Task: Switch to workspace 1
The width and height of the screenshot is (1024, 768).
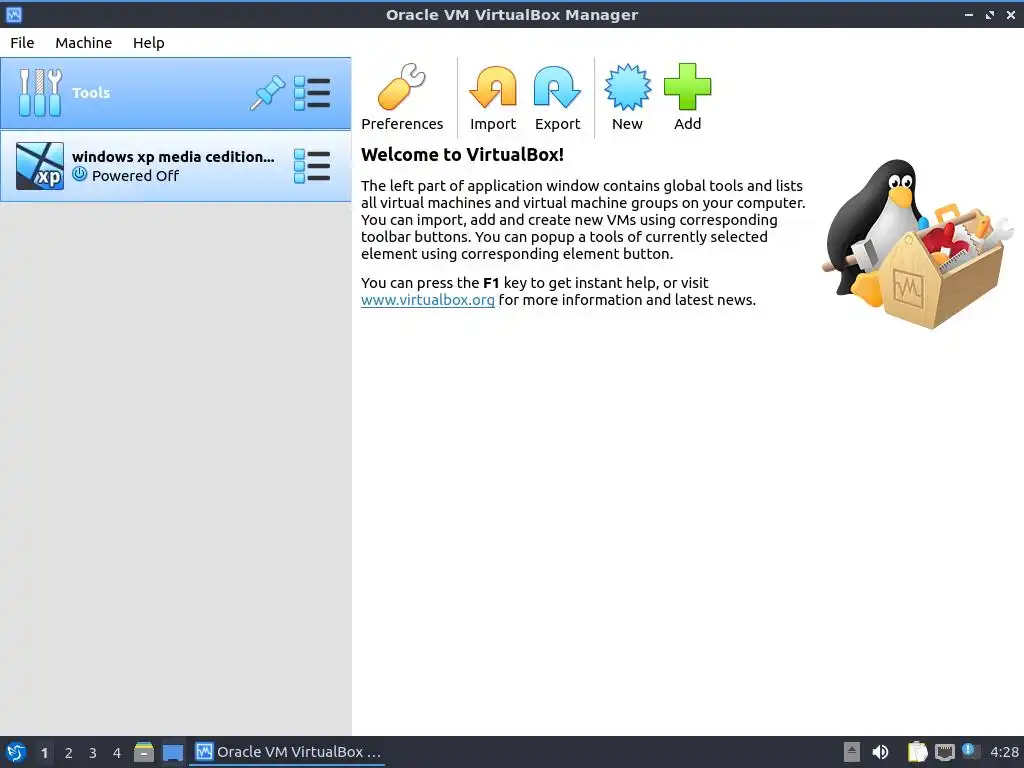Action: pos(44,753)
